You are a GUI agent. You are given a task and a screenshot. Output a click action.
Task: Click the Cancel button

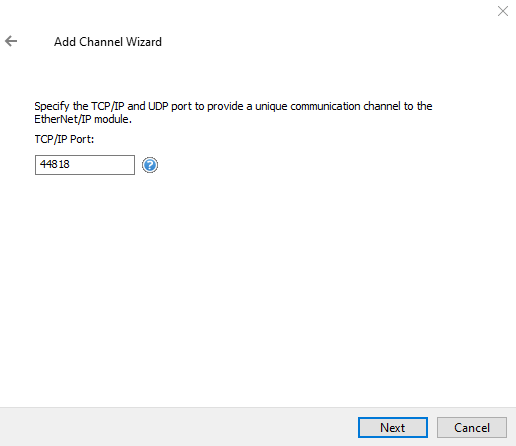click(x=472, y=427)
